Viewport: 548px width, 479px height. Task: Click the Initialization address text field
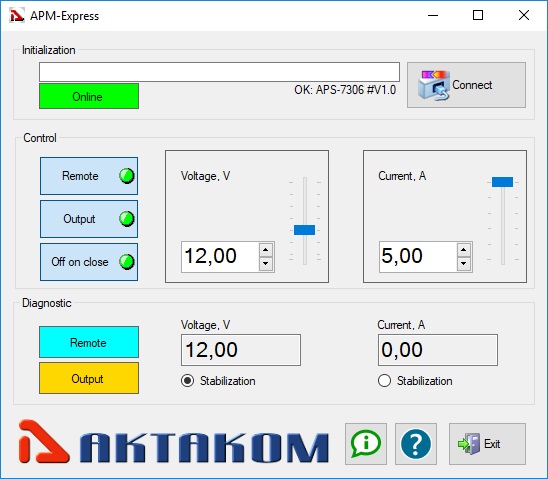219,72
